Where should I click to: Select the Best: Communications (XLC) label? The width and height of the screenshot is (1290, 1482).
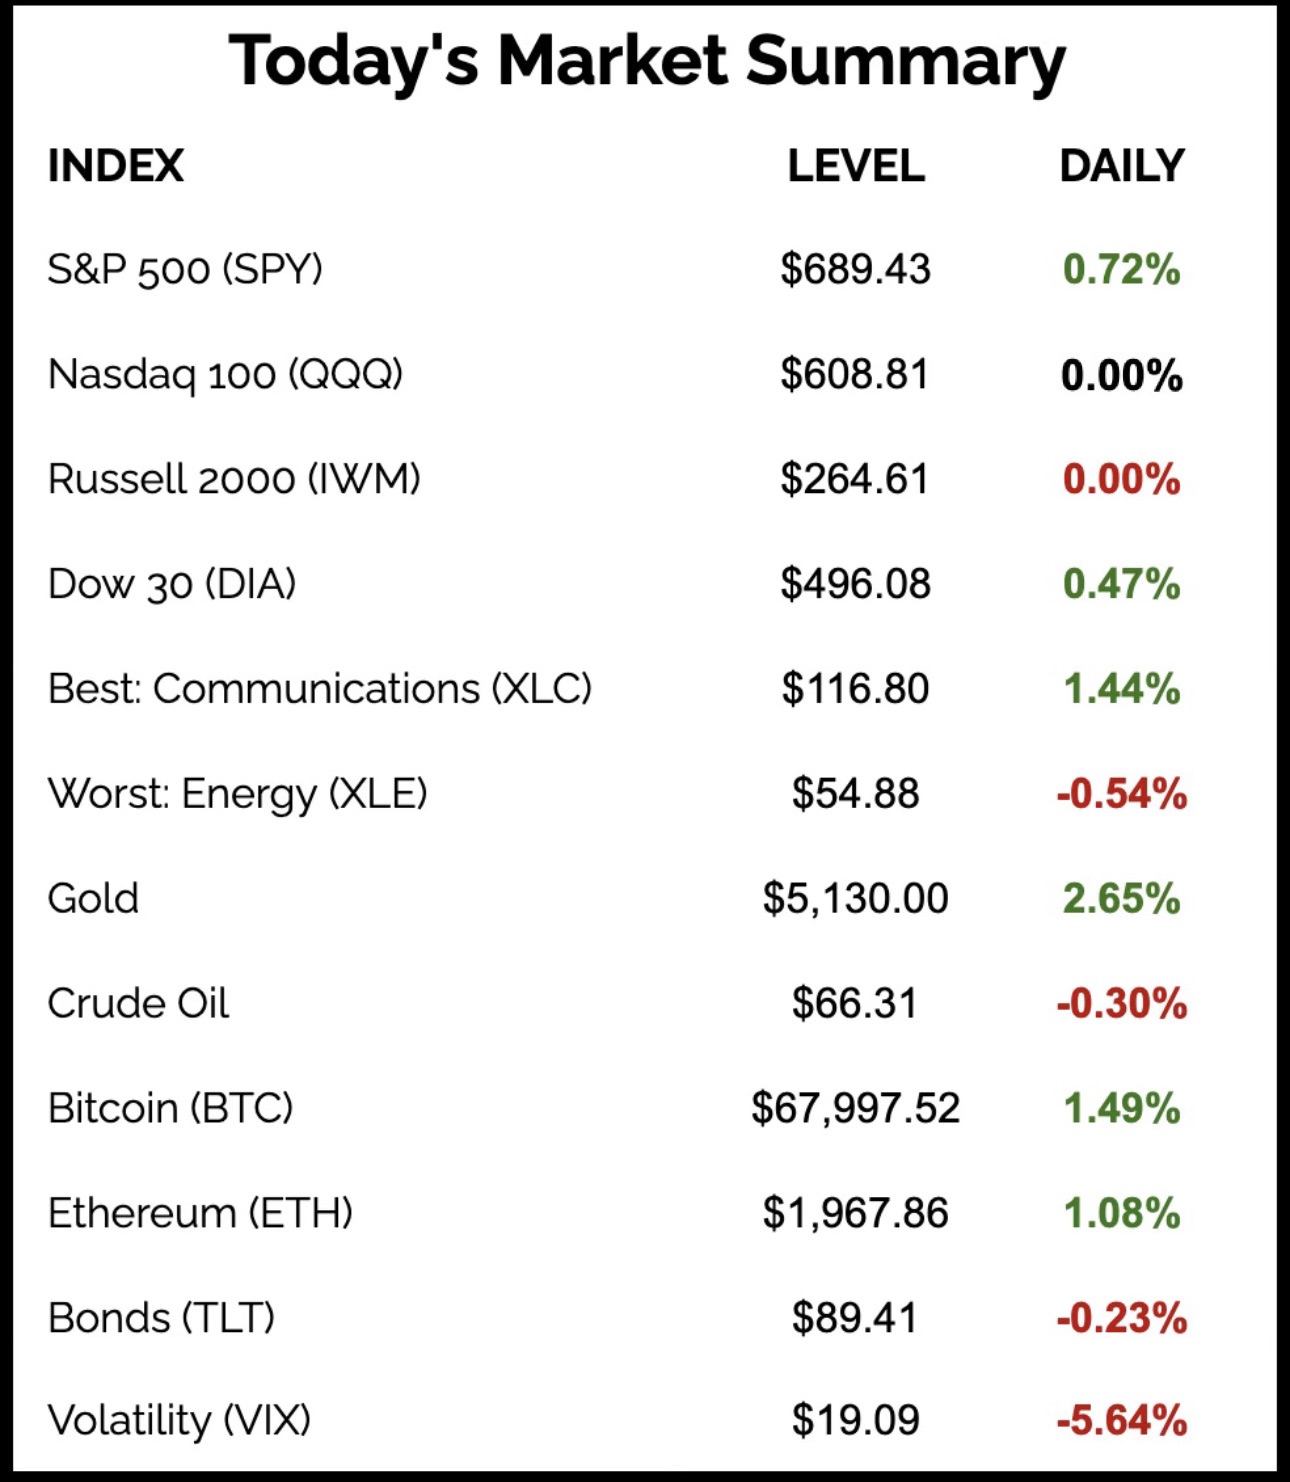click(x=320, y=689)
